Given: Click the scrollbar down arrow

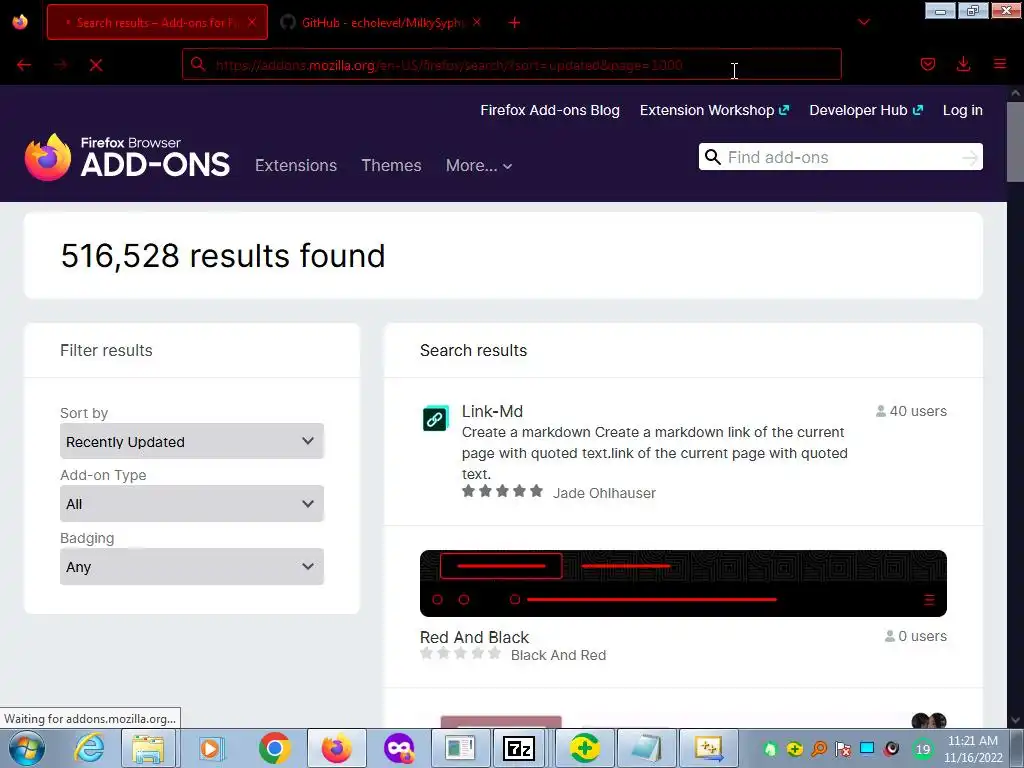Looking at the screenshot, I should (1015, 720).
